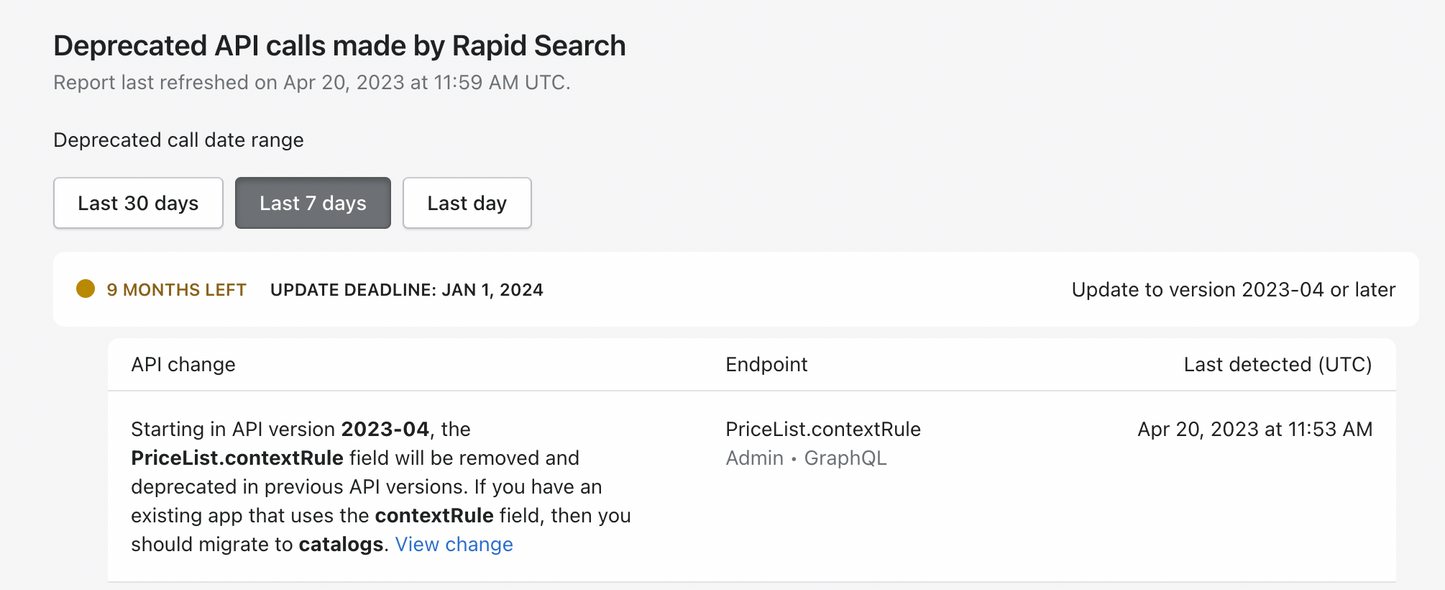The image size is (1445, 590).
Task: Click the Deprecated API calls page heading
Action: tap(339, 46)
